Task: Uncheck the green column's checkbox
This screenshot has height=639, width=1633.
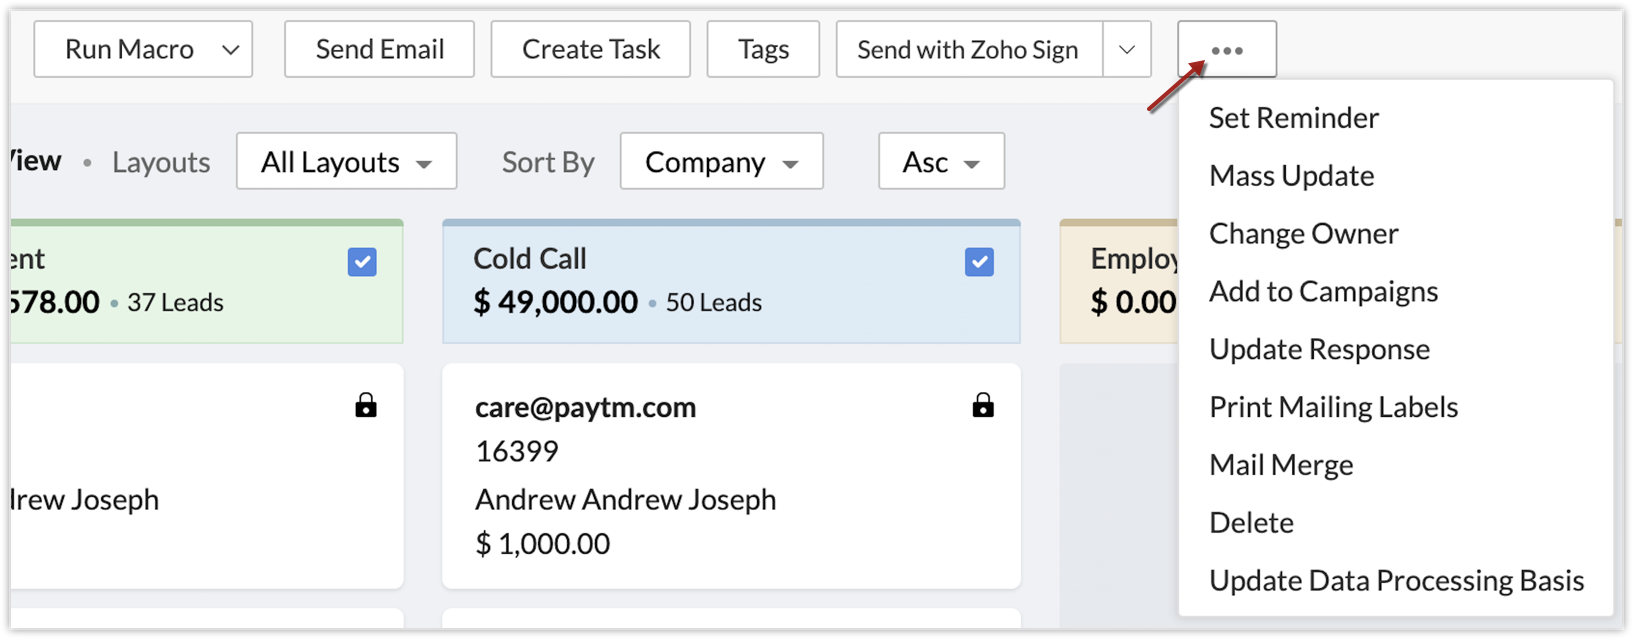Action: coord(362,262)
